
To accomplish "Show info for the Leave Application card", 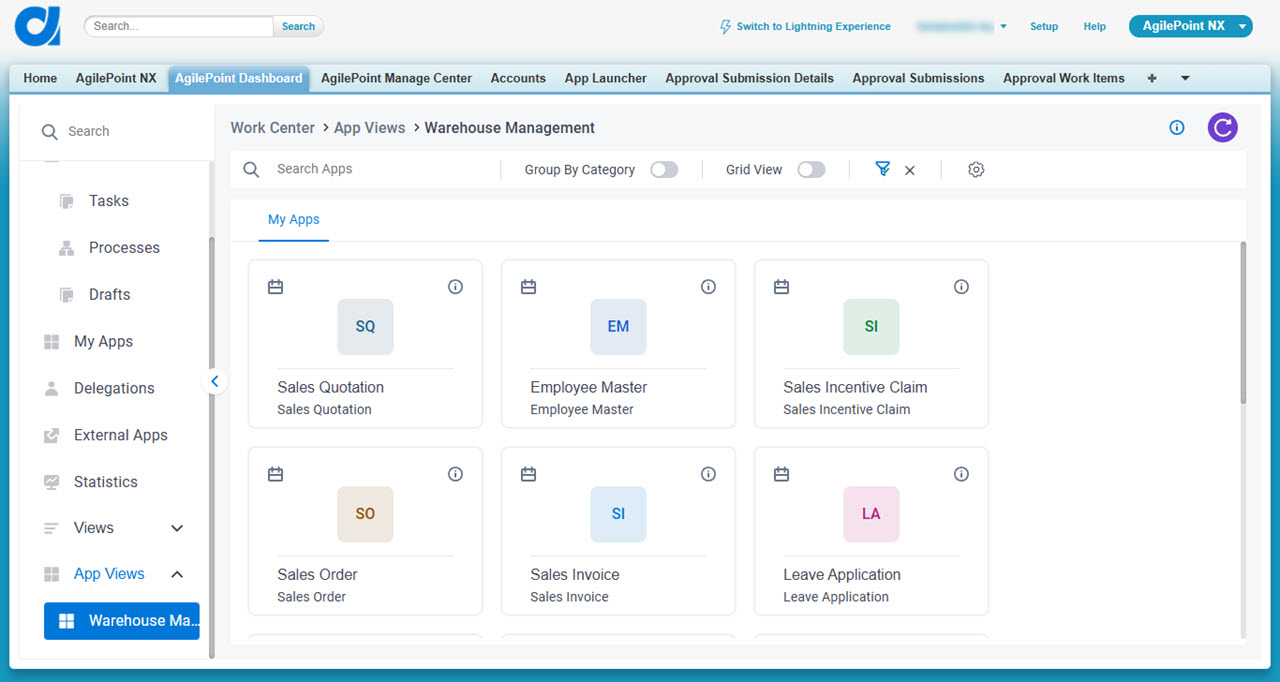I will point(961,474).
